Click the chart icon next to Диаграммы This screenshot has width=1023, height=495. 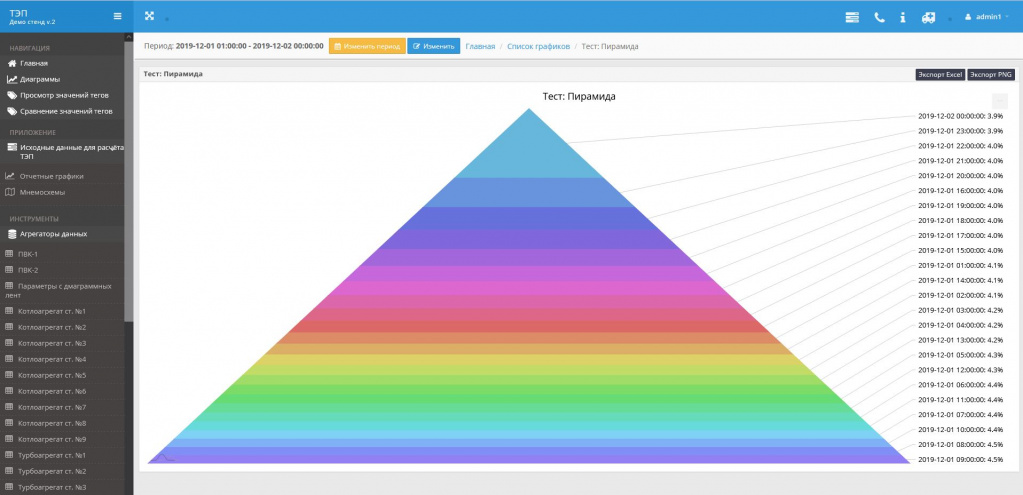[12, 80]
